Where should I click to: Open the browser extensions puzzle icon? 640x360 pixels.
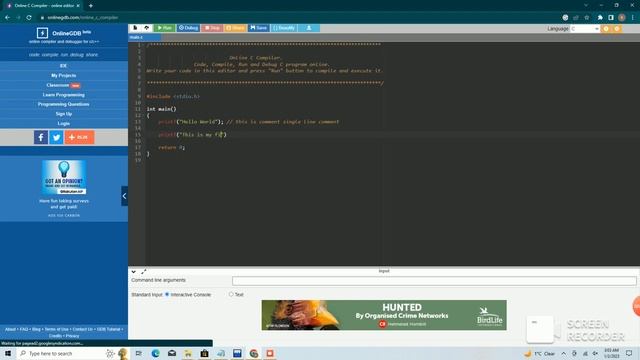click(x=600, y=18)
